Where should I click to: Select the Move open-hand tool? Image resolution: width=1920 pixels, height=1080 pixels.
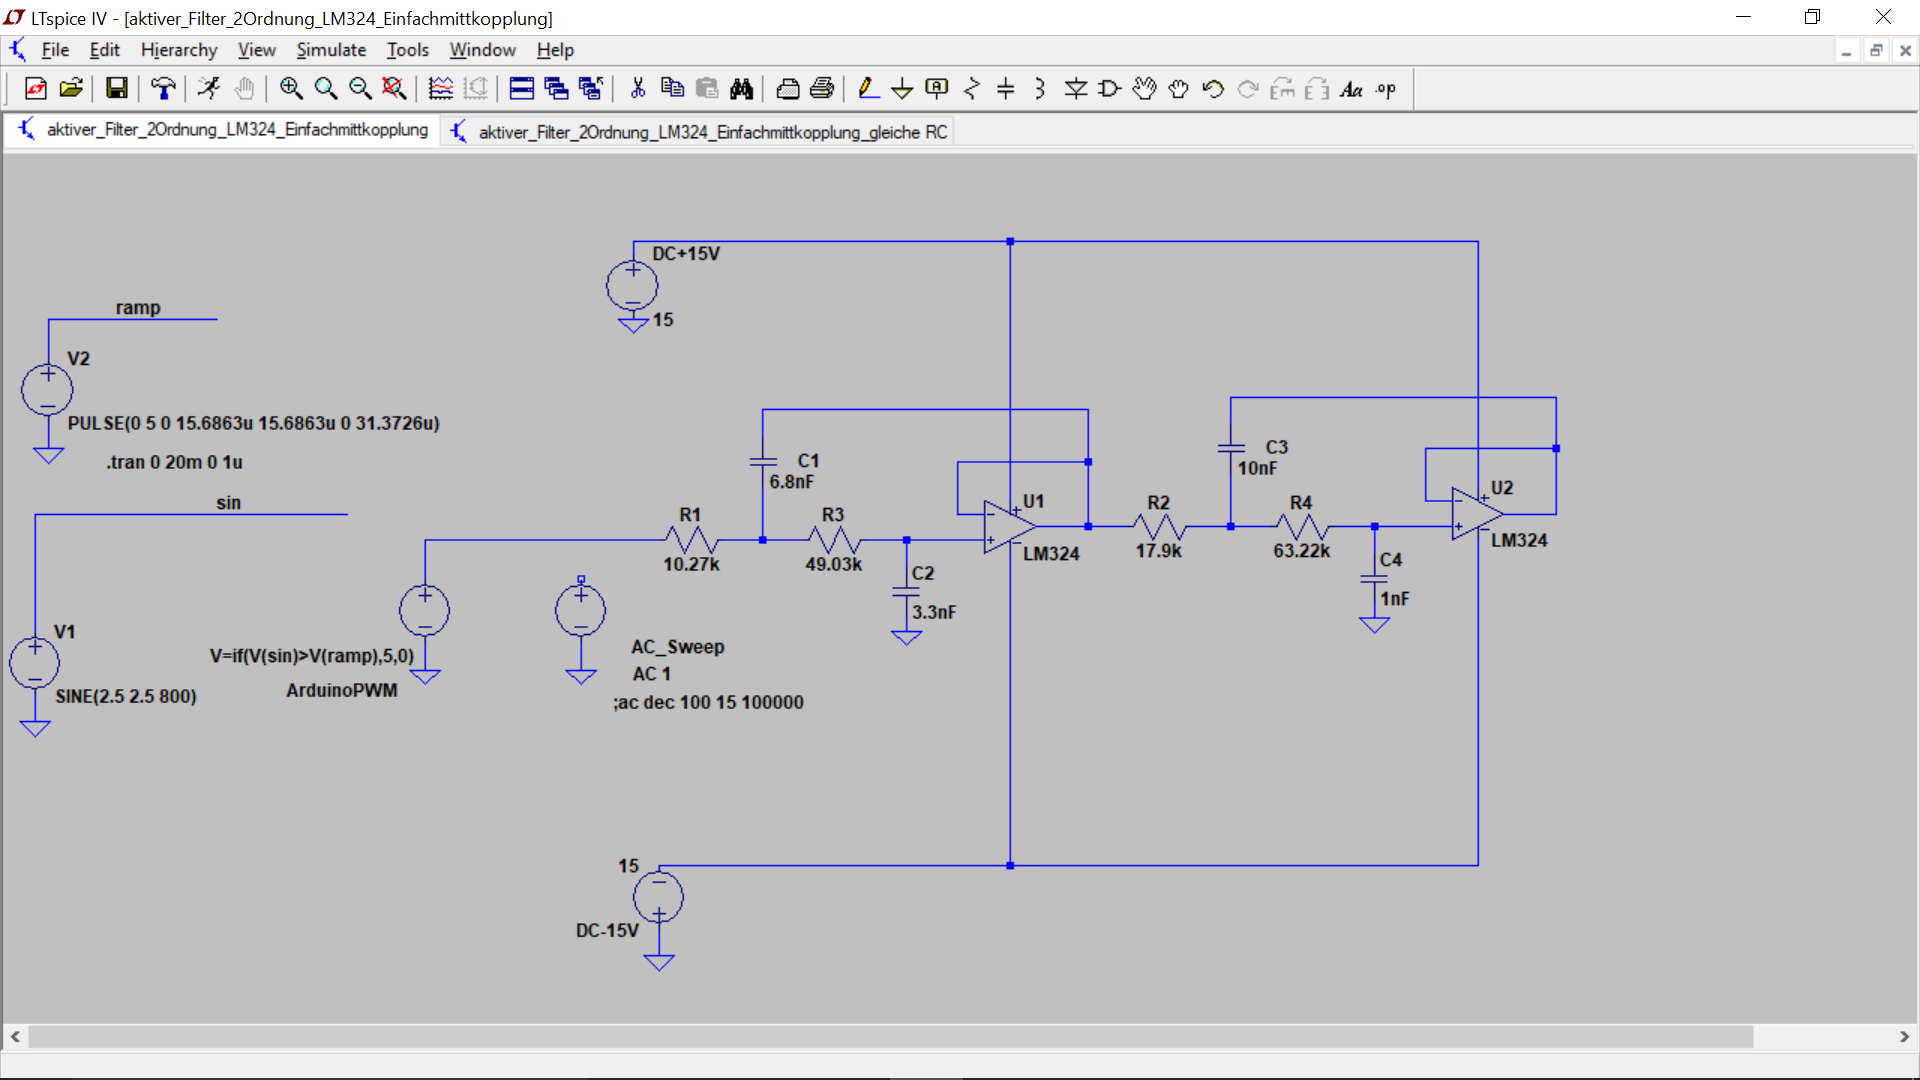click(1145, 89)
